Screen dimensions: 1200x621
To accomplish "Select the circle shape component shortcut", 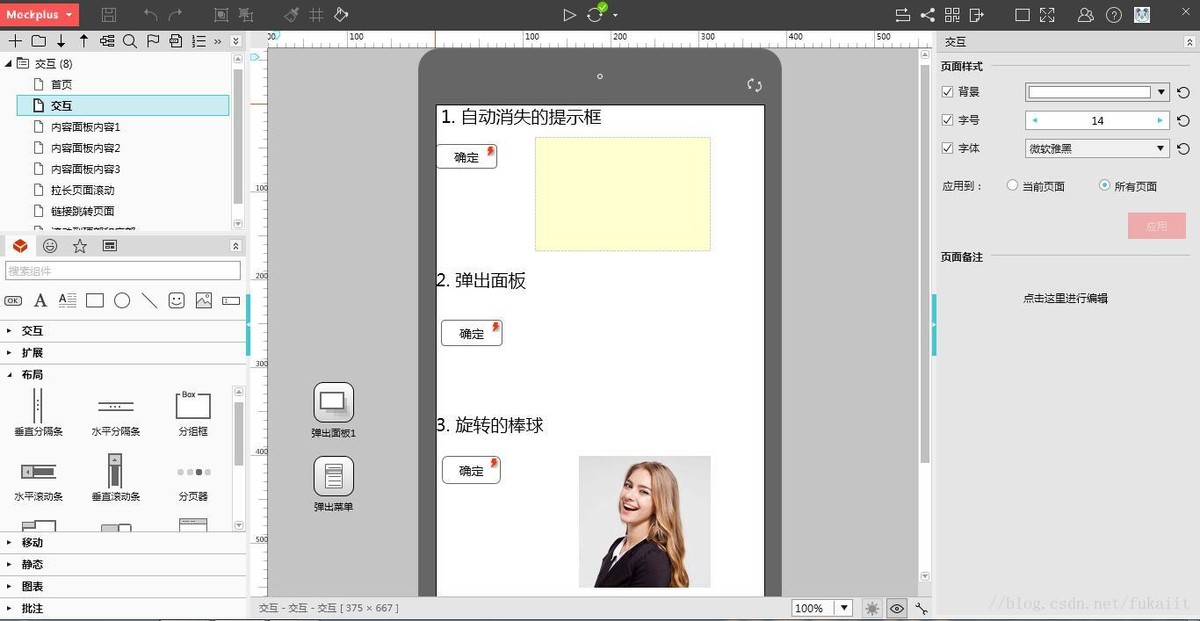I will coord(122,300).
